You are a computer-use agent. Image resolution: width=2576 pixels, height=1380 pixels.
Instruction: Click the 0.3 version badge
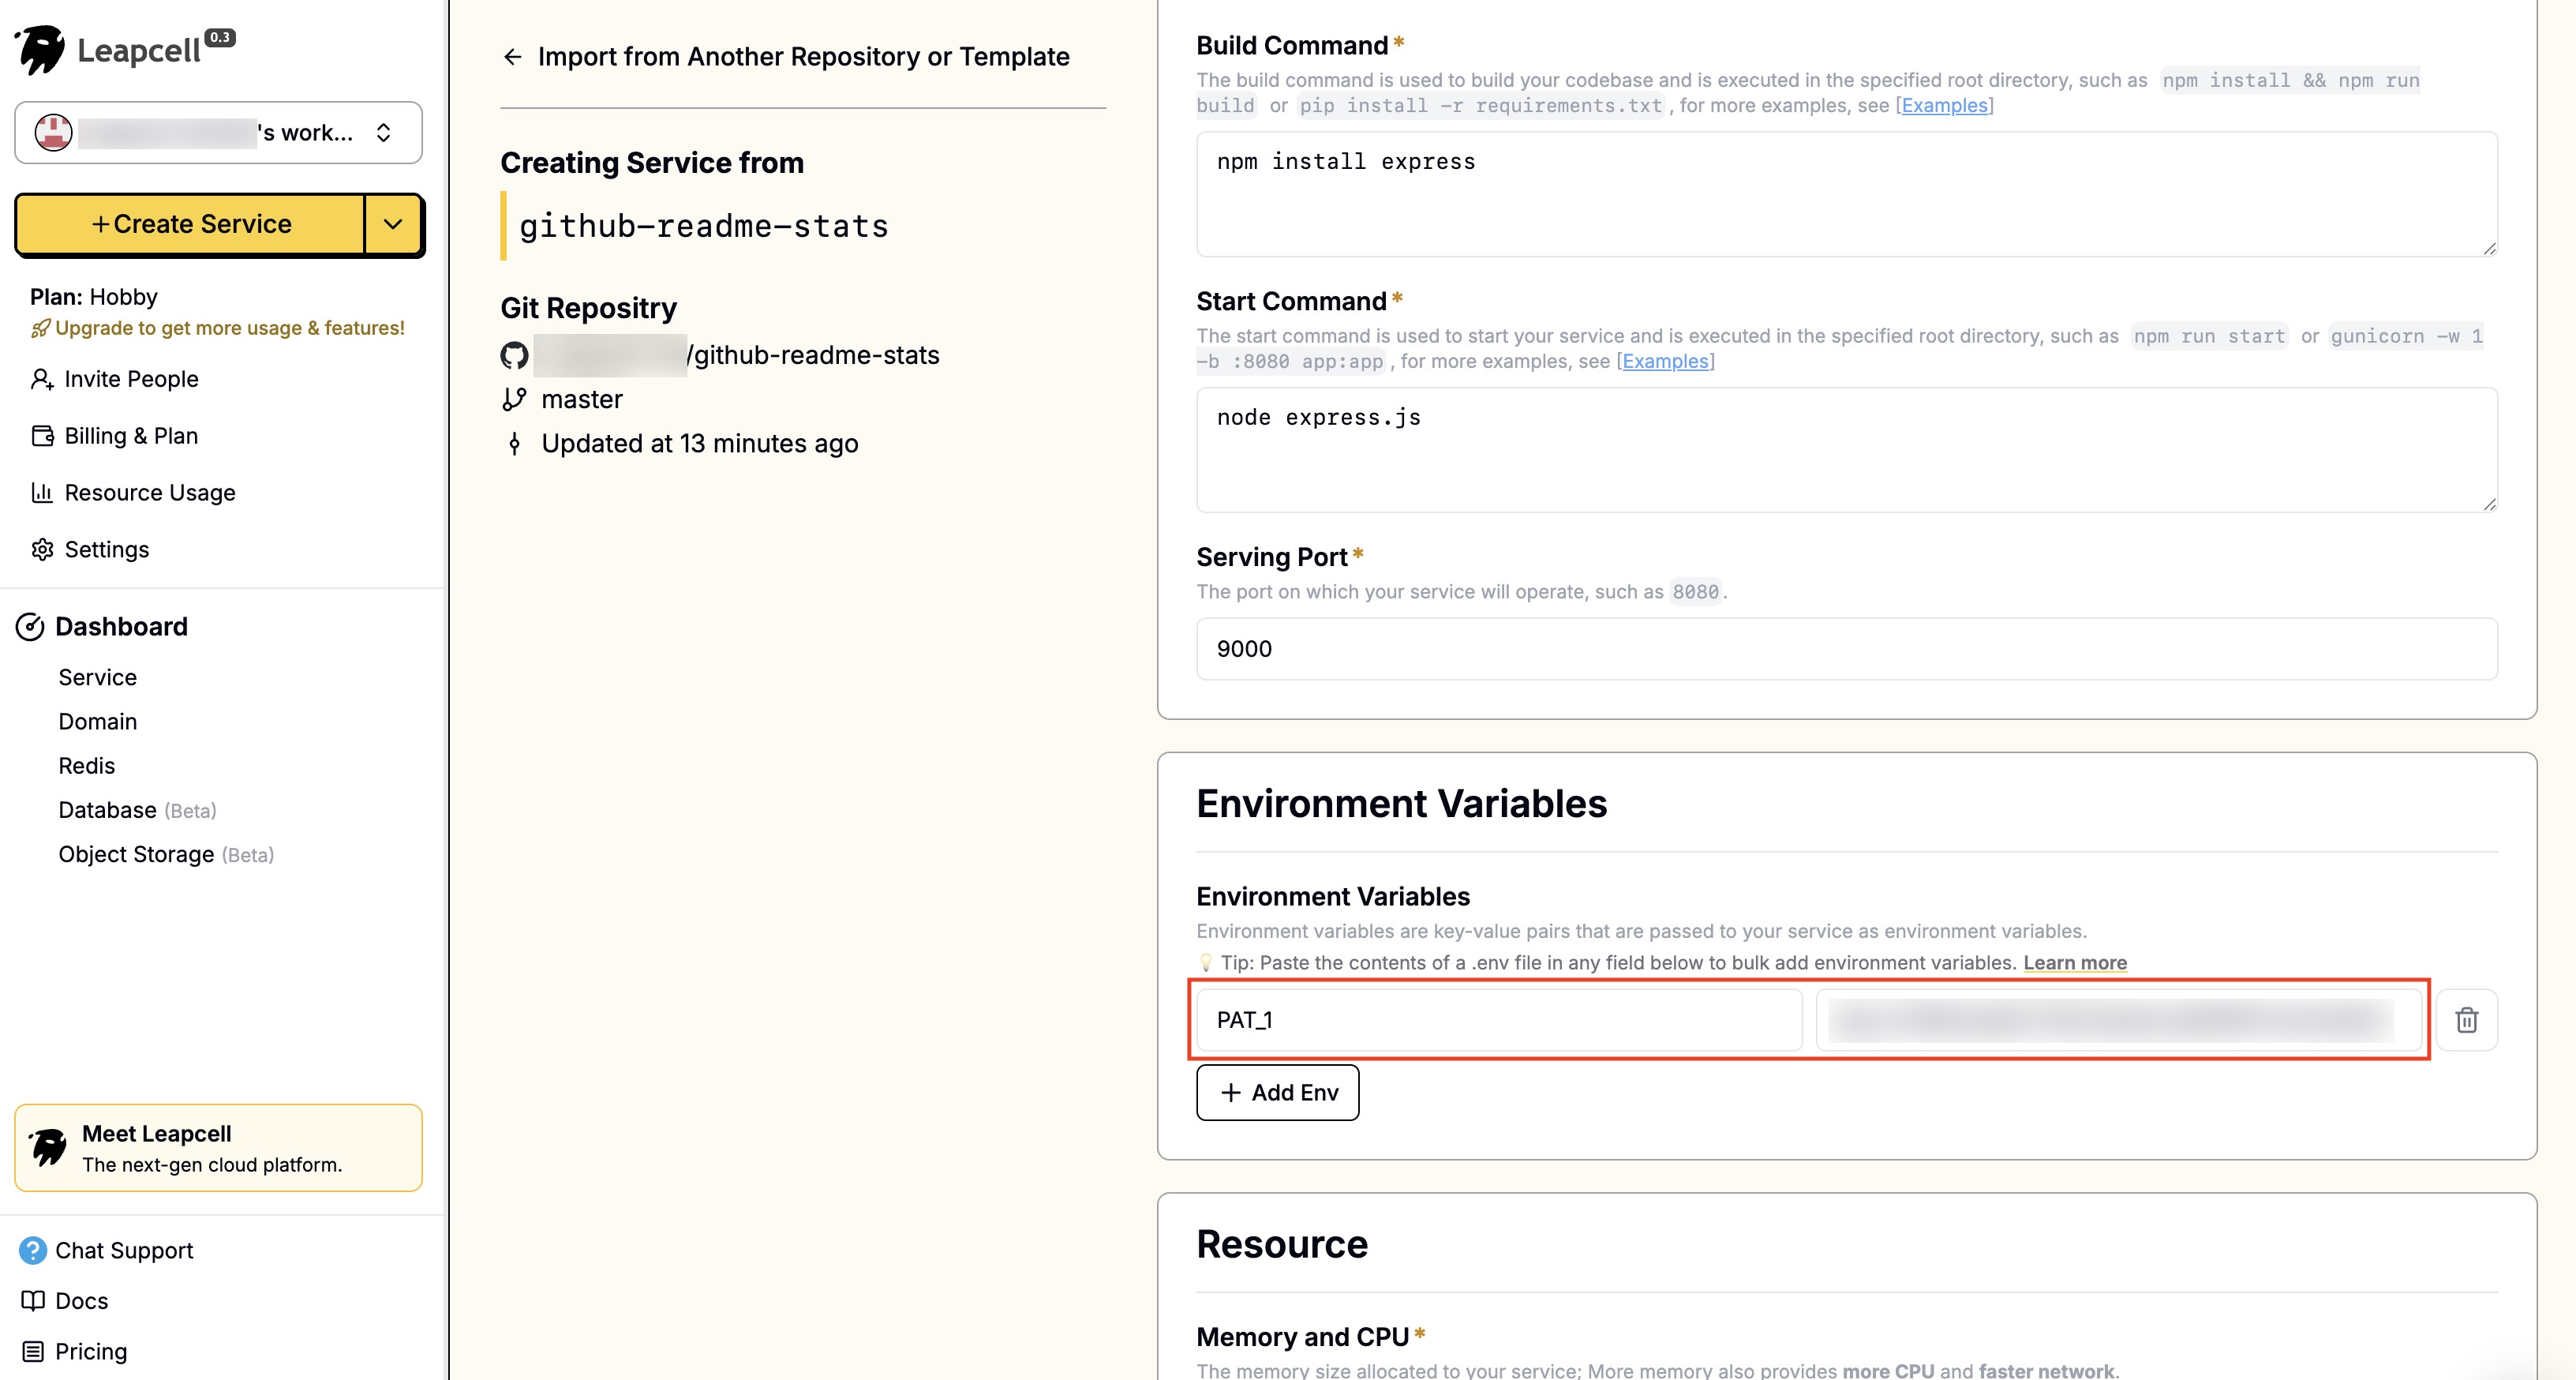220,37
